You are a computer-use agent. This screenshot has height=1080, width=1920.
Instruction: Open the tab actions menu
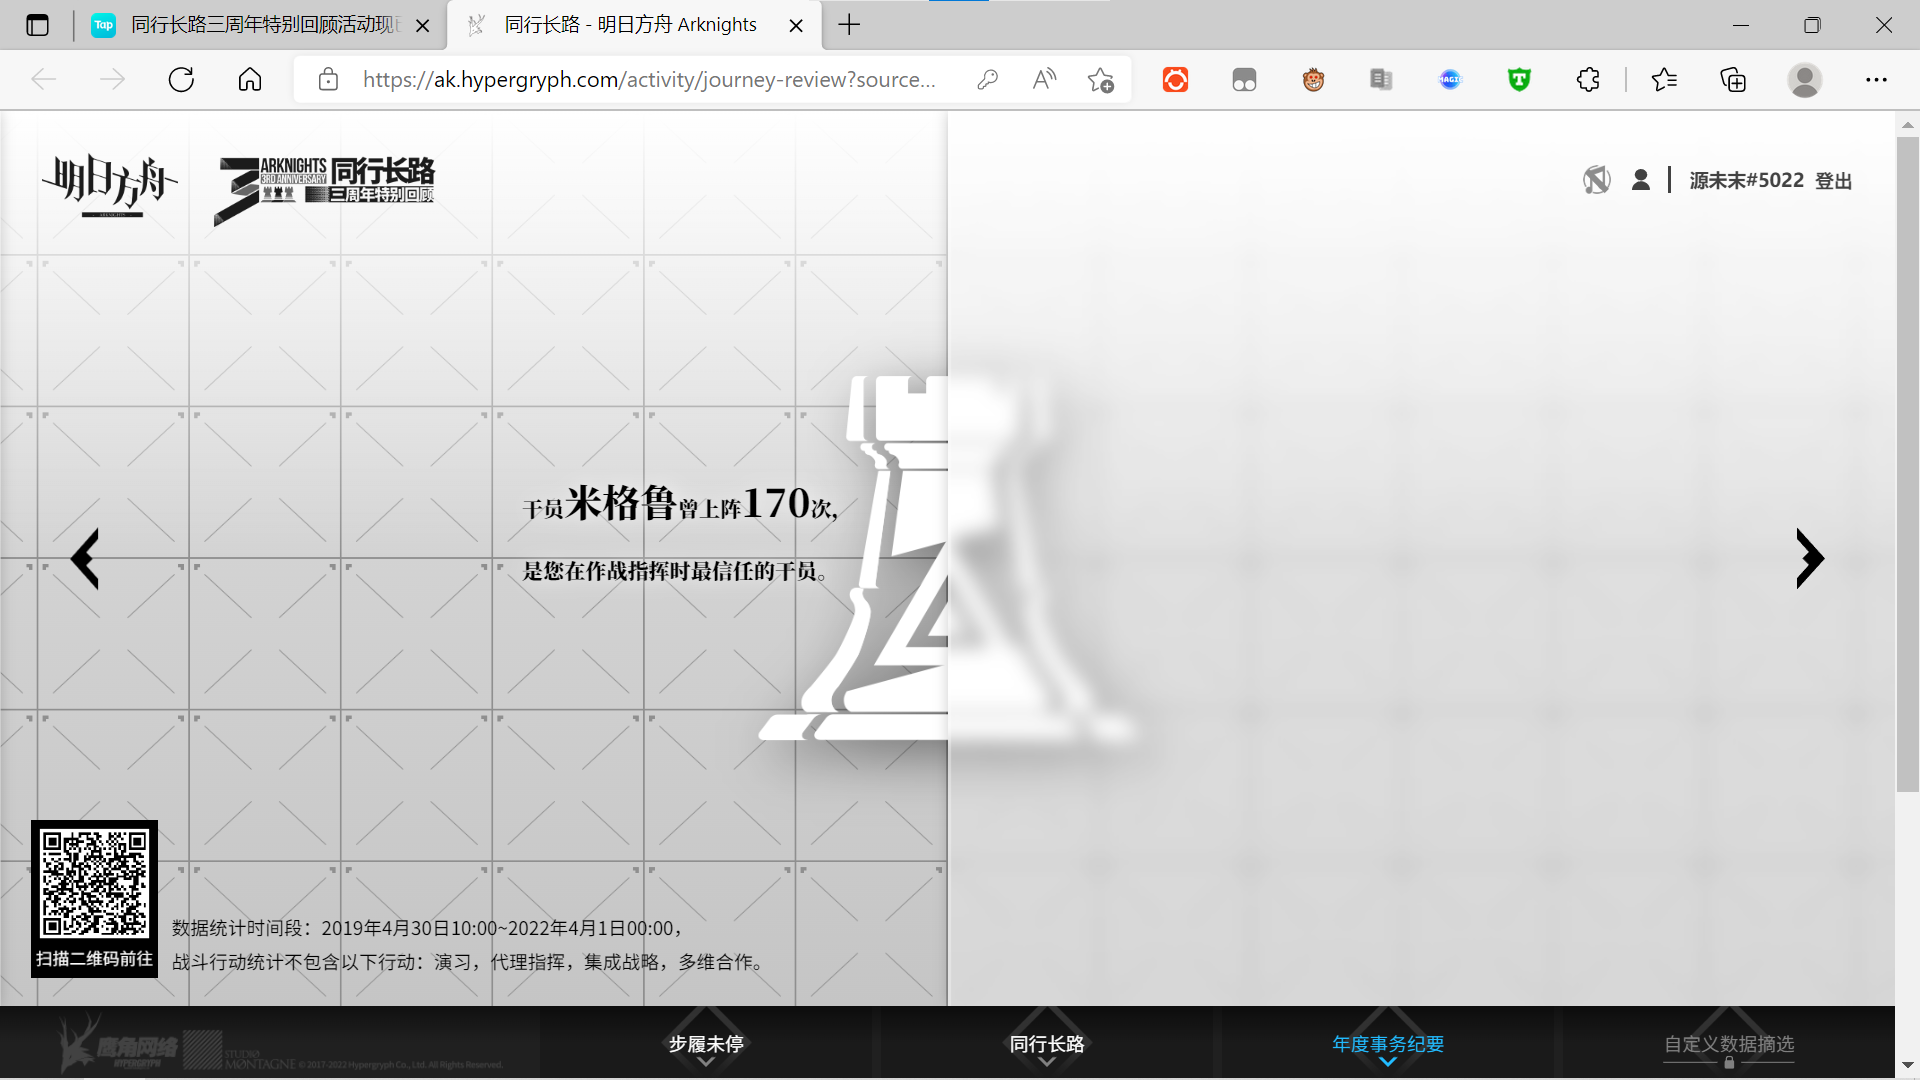click(x=38, y=25)
